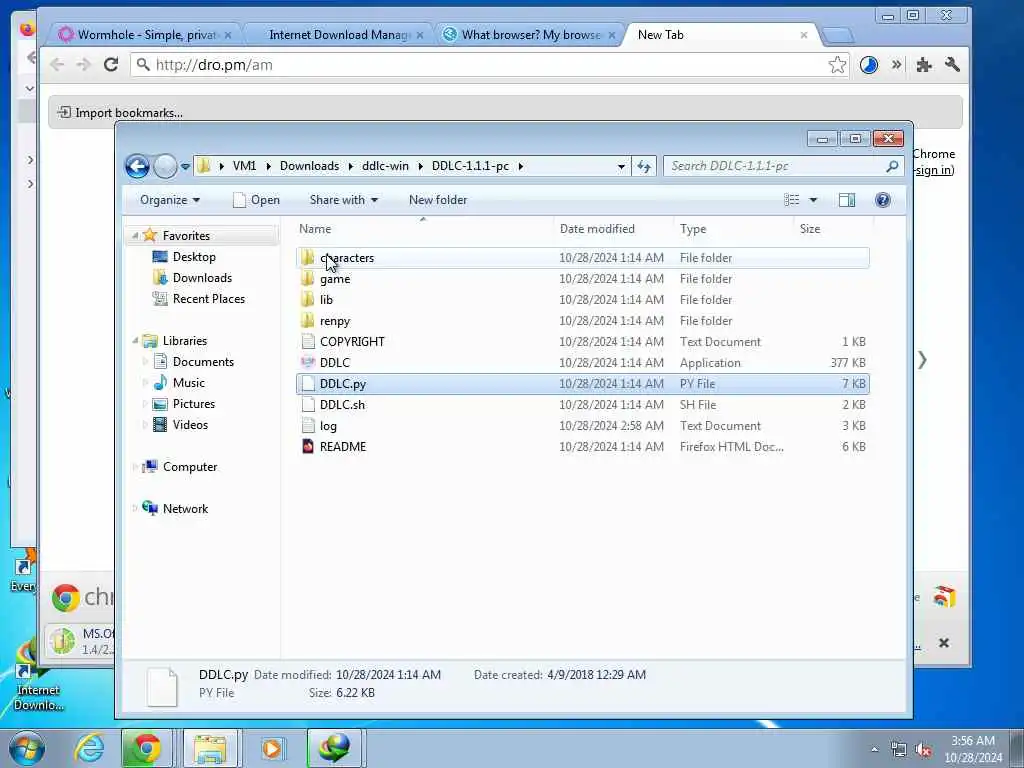1024x768 pixels.
Task: Sort by Type column header
Action: tap(693, 229)
